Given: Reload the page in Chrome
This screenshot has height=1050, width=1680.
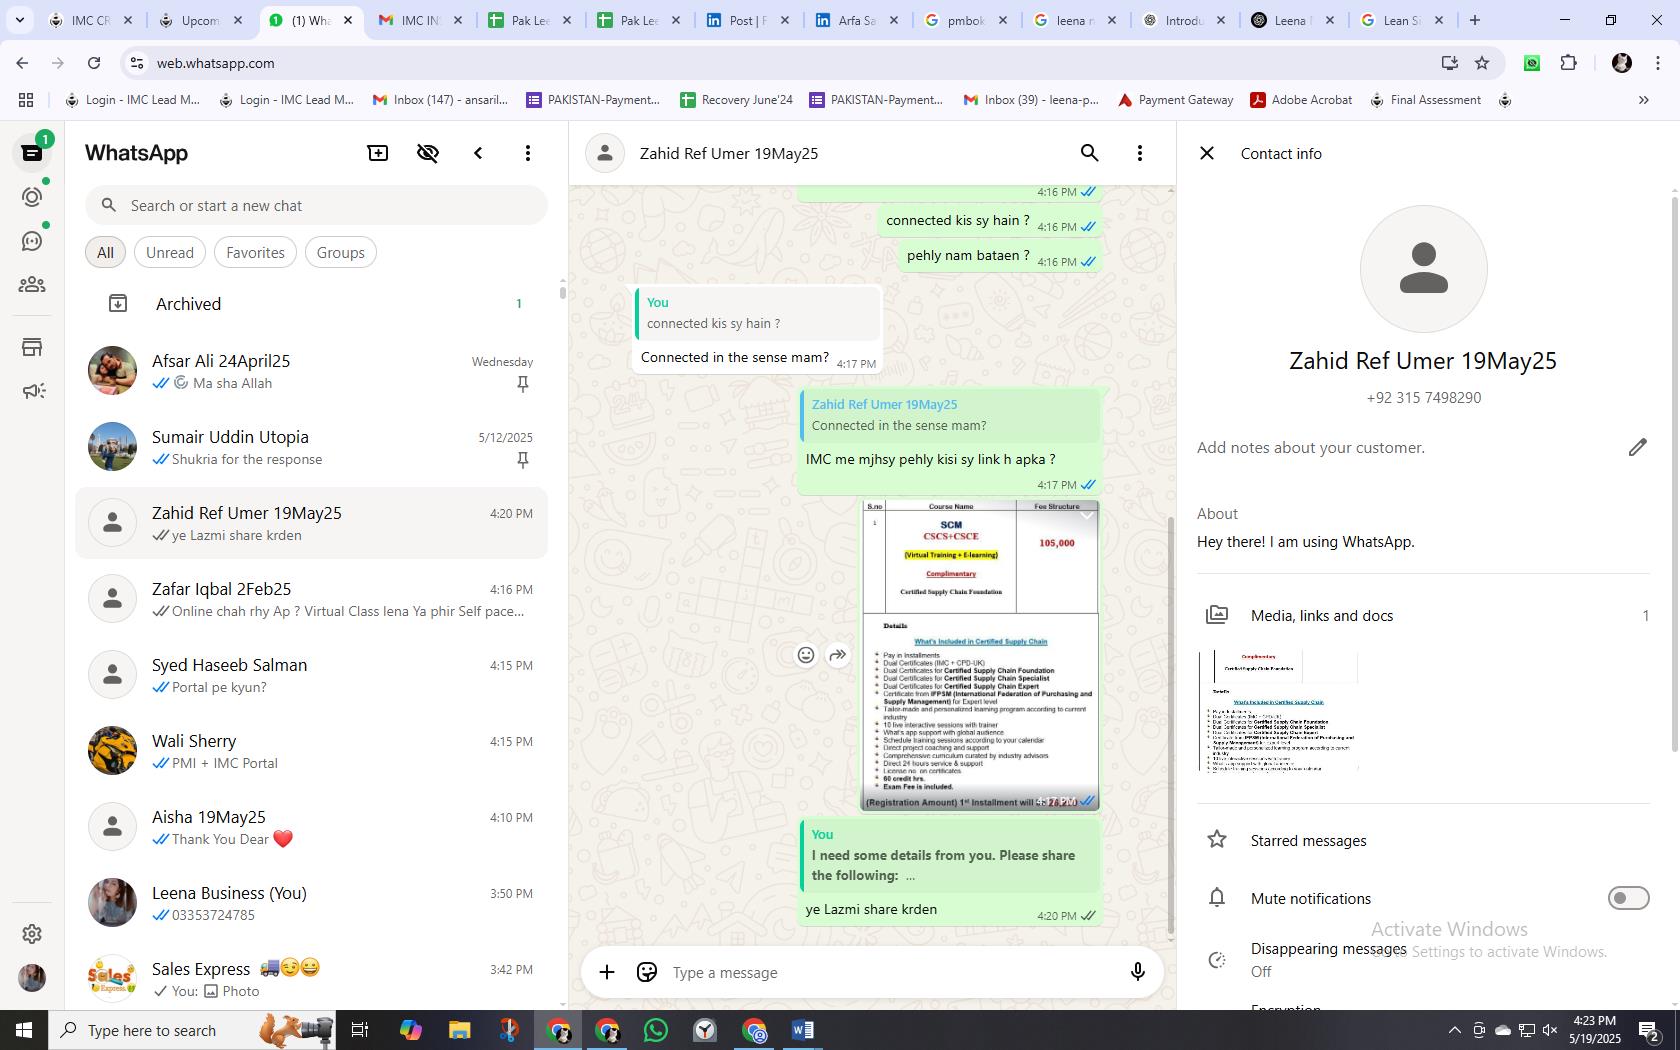Looking at the screenshot, I should 94,63.
